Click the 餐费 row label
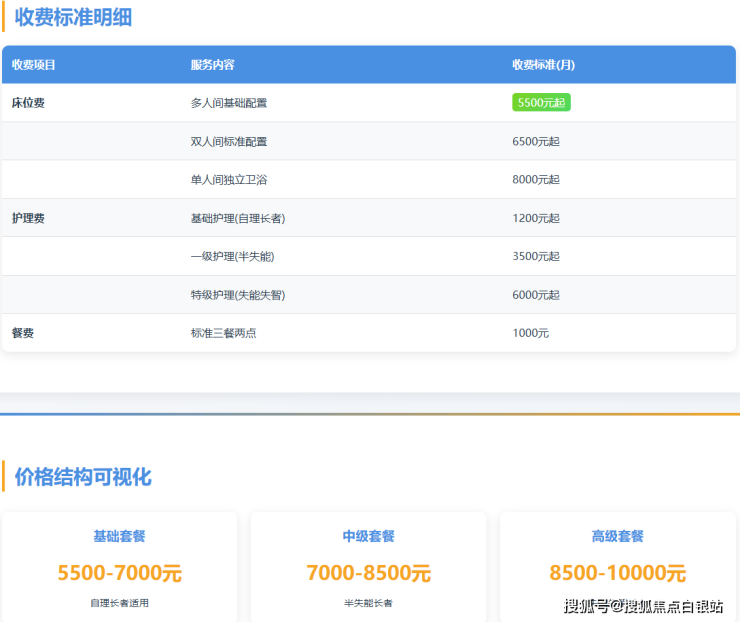Screen dimensions: 740x622 [23, 333]
